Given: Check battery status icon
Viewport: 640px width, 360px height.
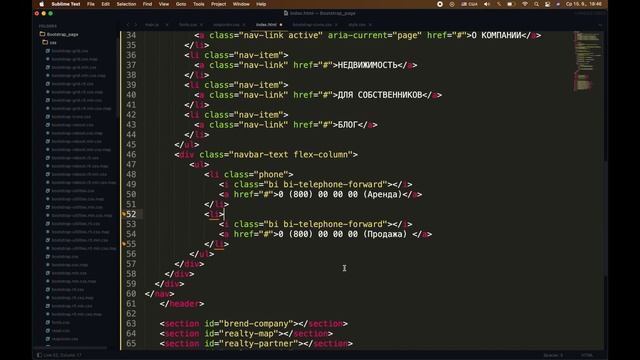Looking at the screenshot, I should click(511, 4).
